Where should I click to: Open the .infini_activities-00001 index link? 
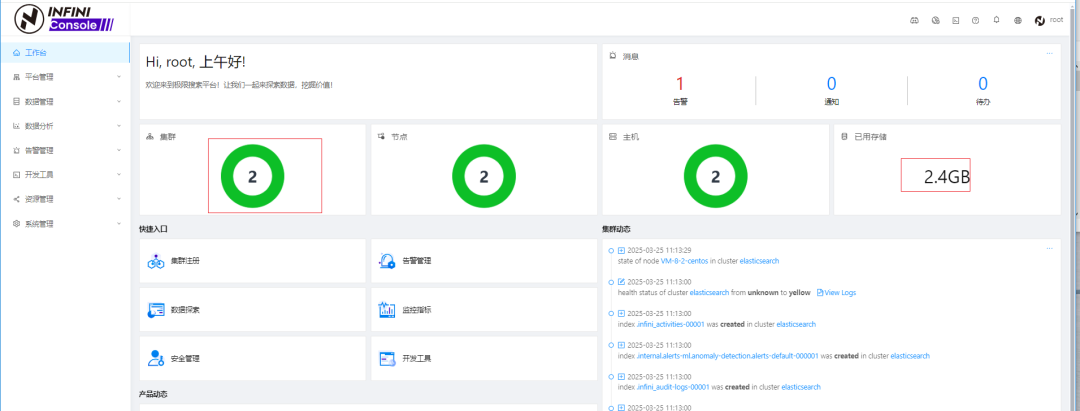coord(670,324)
